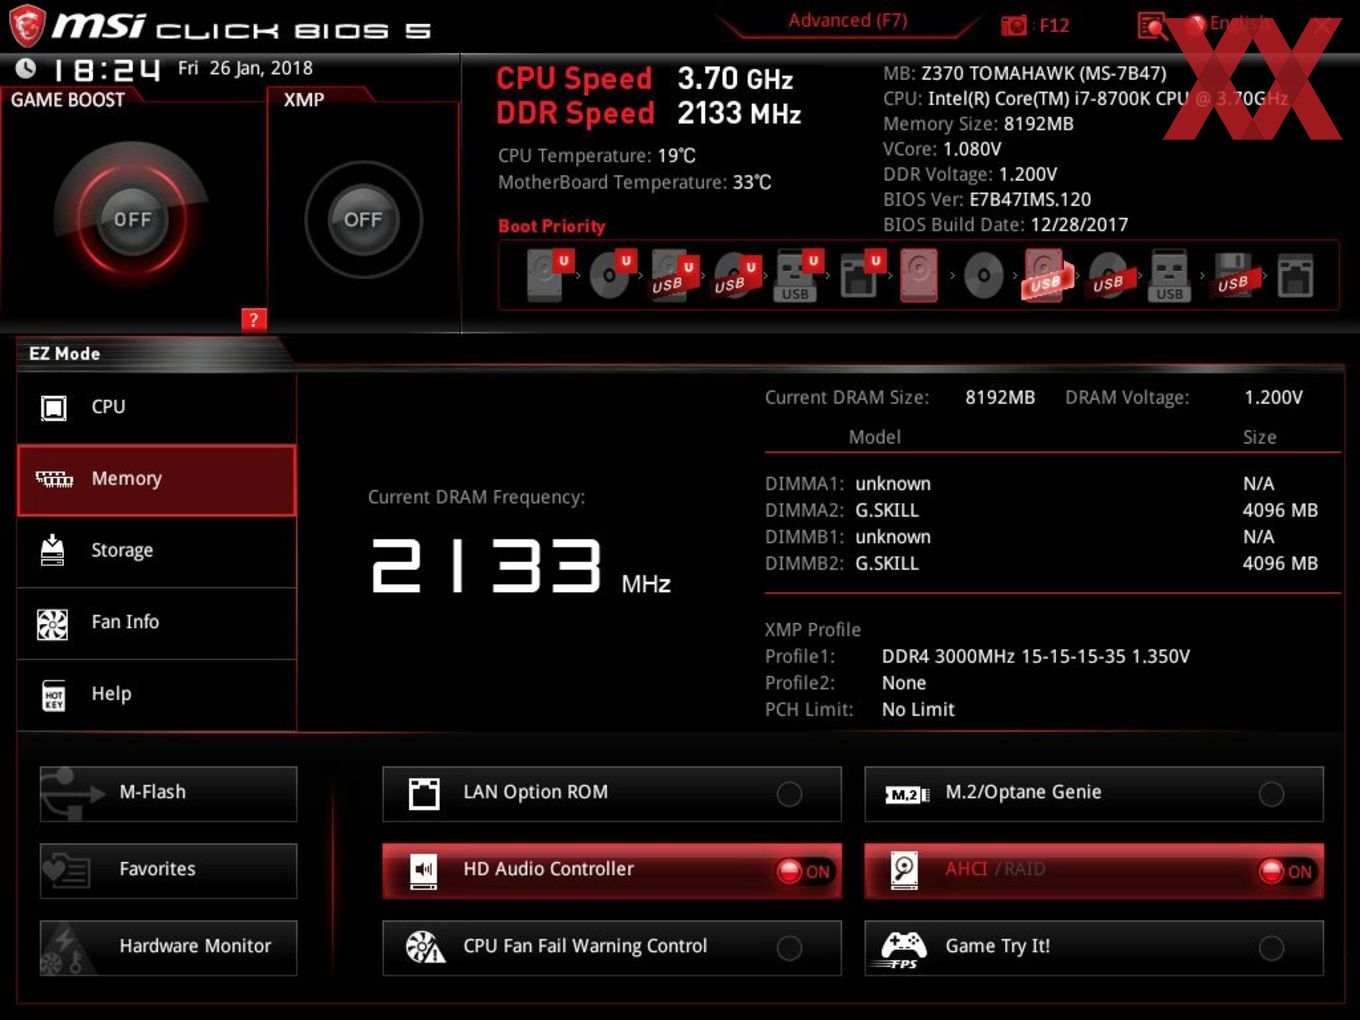Click XMP Profile1 DDR4 3000MHz entry

click(1036, 656)
